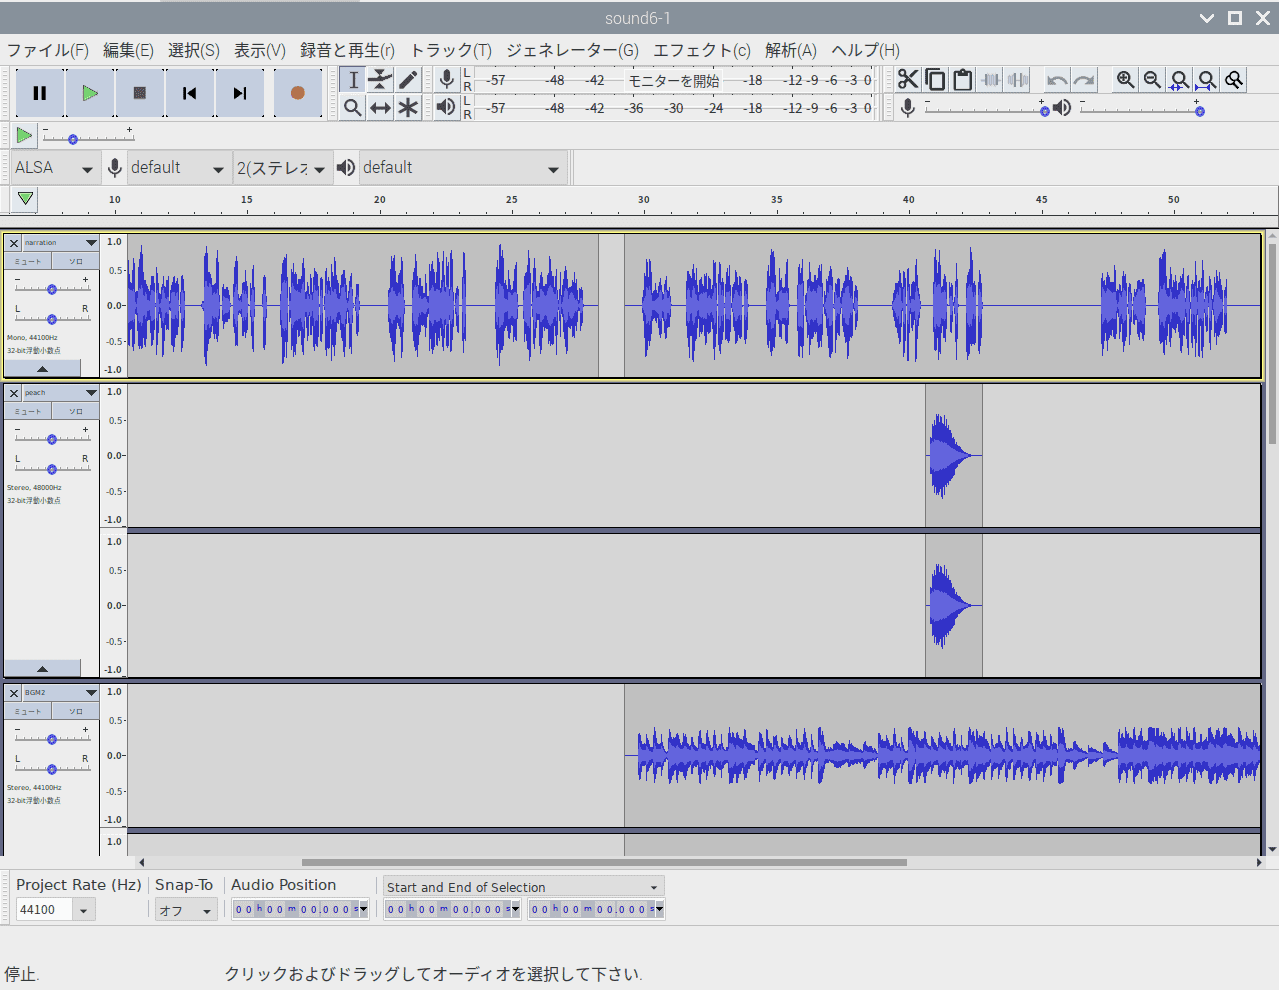Click Trim audio outside selection icon
The width and height of the screenshot is (1279, 990).
point(990,80)
